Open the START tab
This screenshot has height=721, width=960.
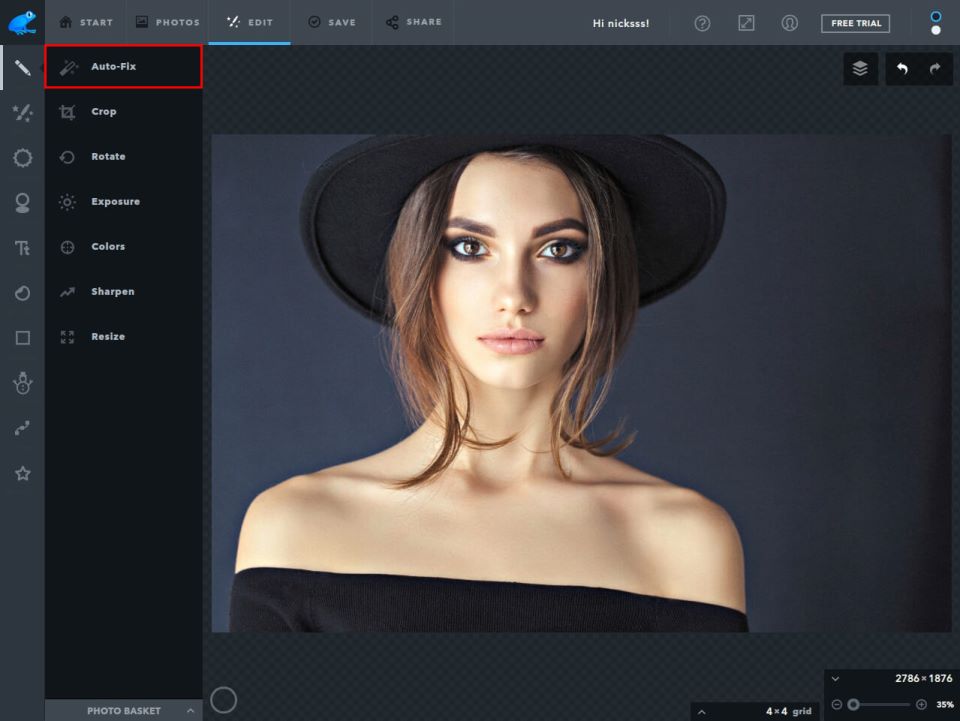tap(86, 22)
